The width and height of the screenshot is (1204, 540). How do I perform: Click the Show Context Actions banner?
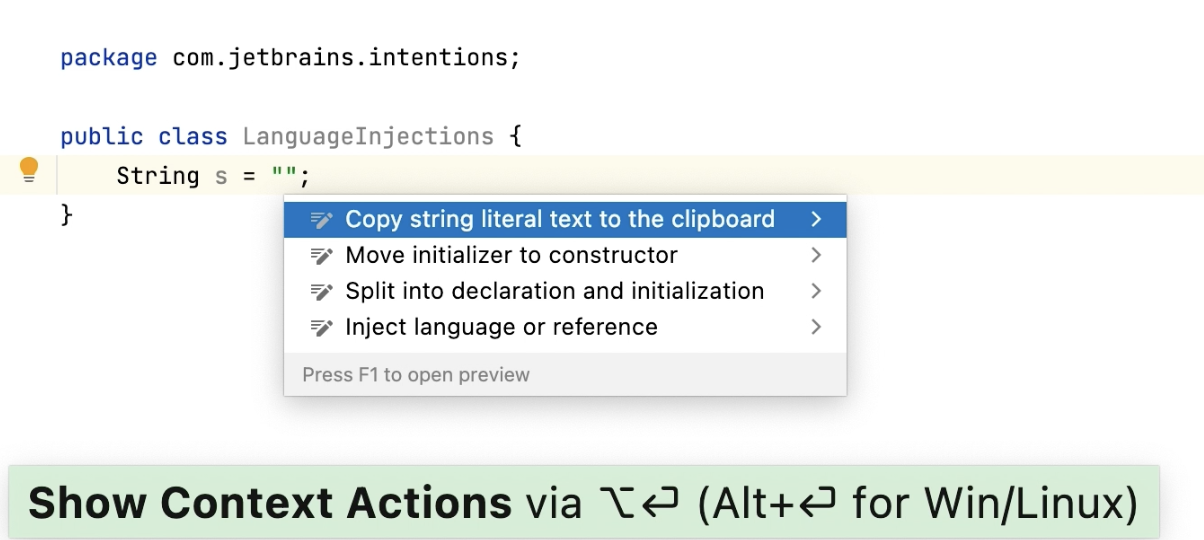pyautogui.click(x=583, y=503)
